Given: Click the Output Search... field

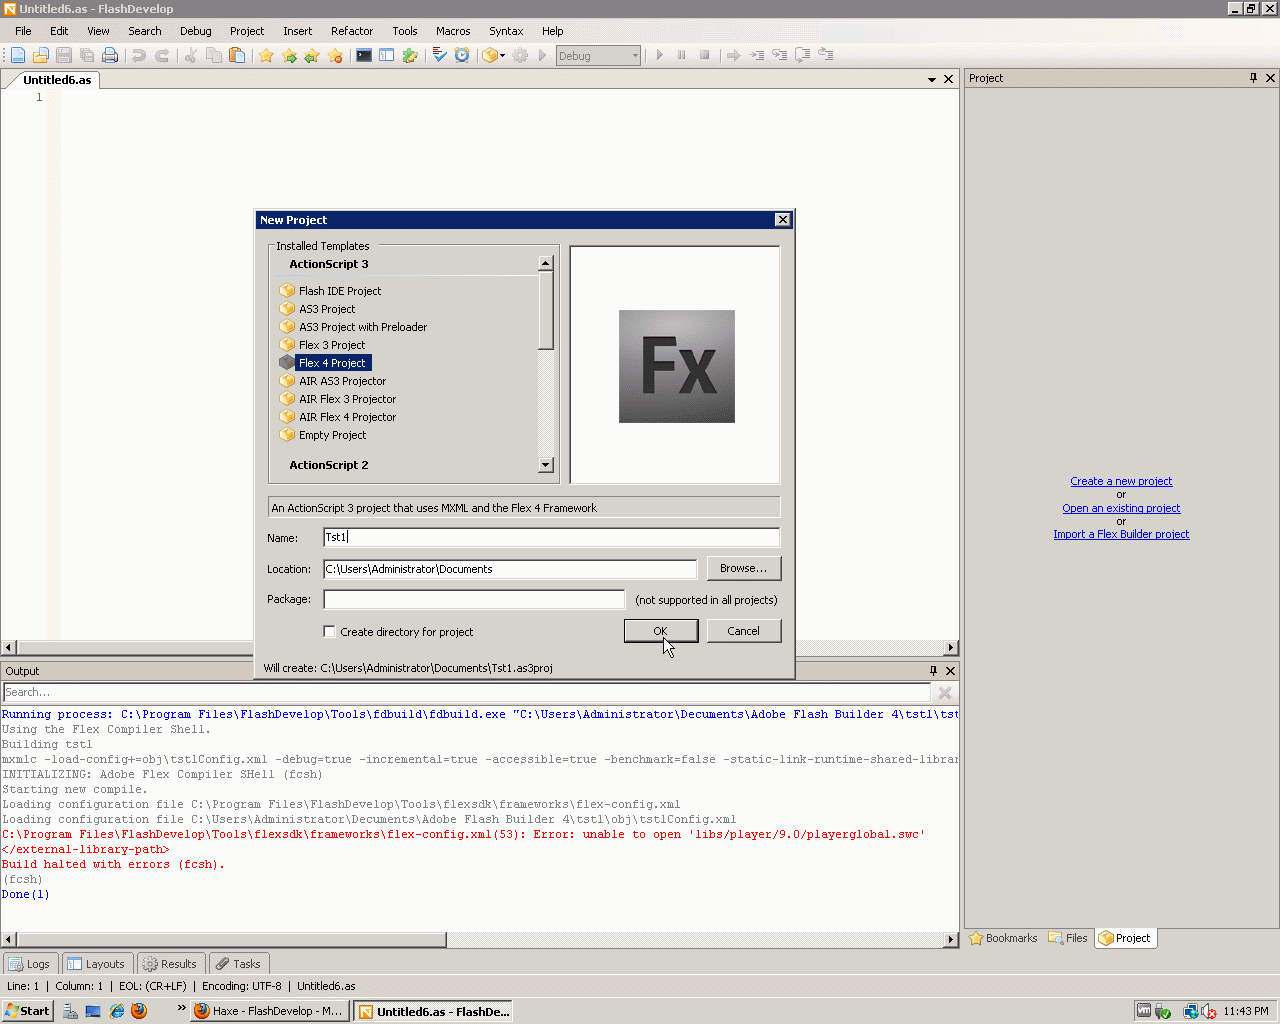Looking at the screenshot, I should click(x=466, y=693).
